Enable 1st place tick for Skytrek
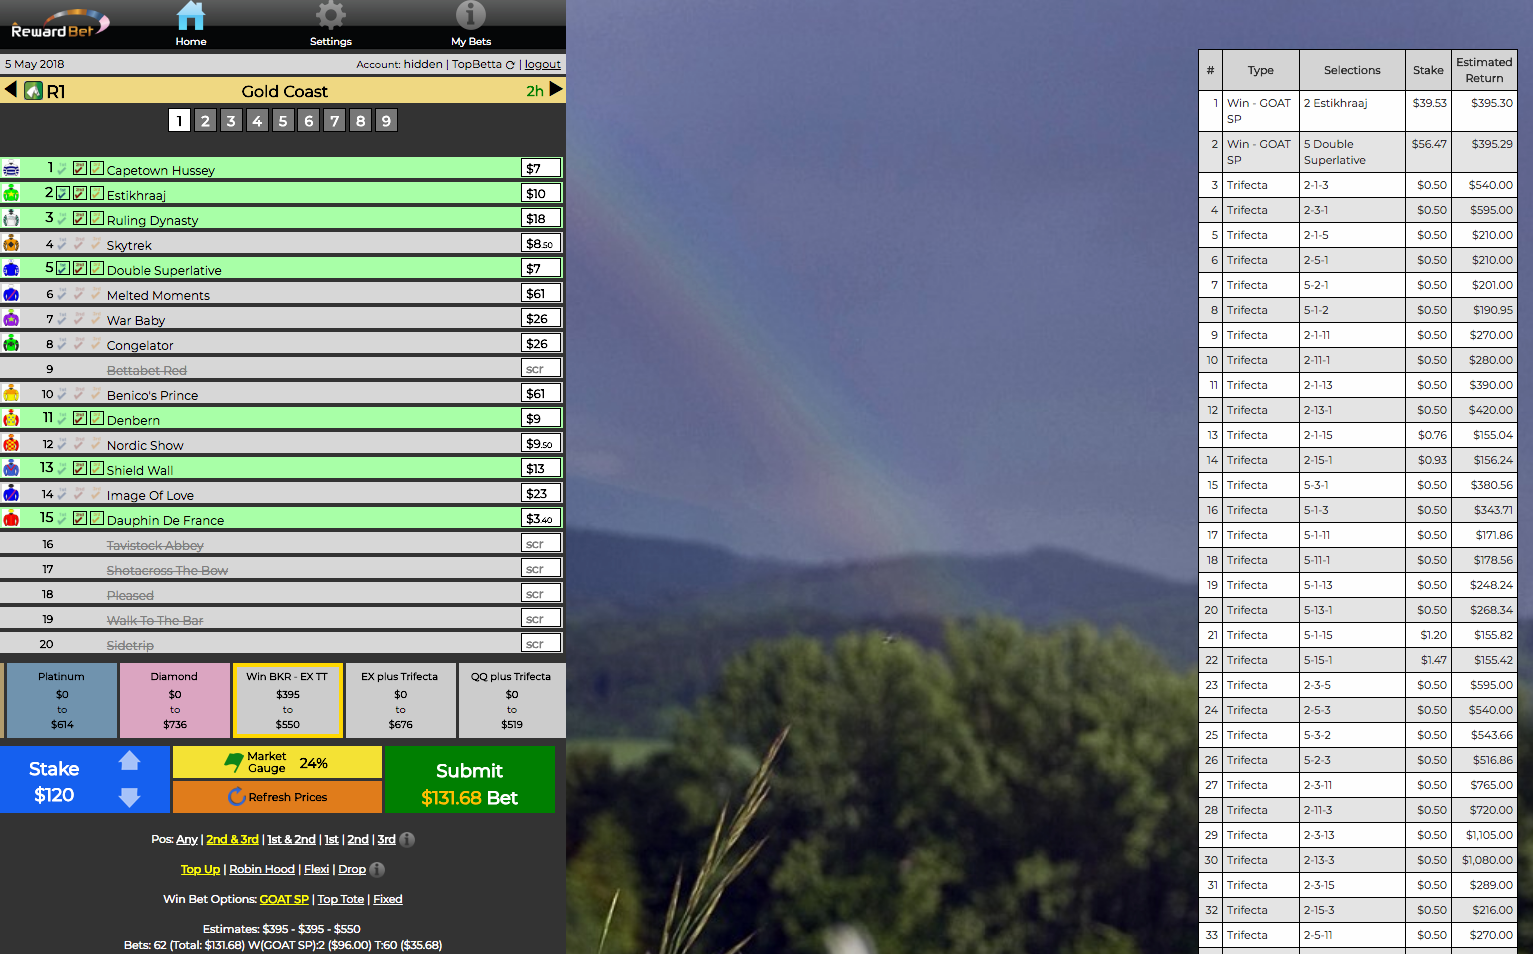 [x=63, y=243]
